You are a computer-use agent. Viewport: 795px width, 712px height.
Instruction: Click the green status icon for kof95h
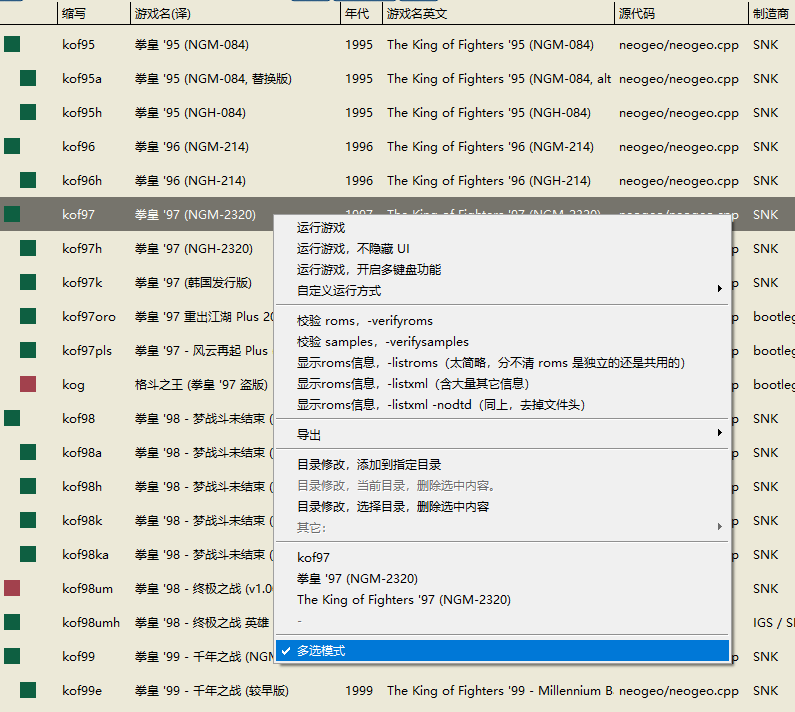(28, 112)
